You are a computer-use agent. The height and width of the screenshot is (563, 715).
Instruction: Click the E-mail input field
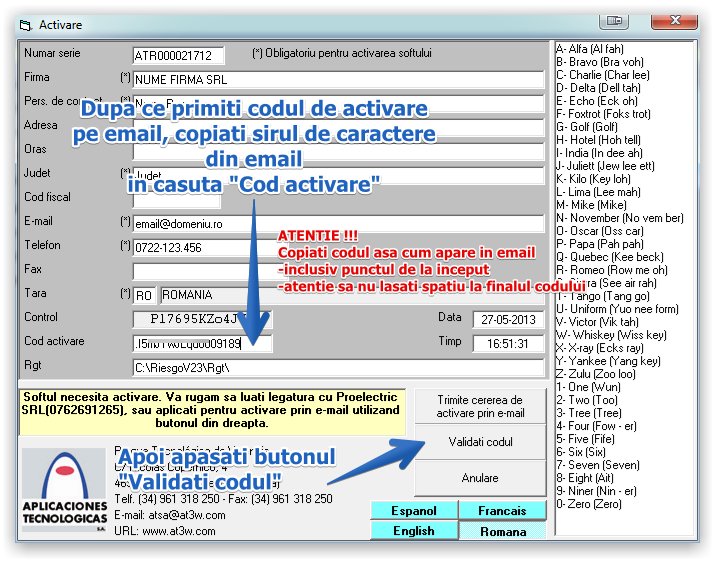coord(338,223)
